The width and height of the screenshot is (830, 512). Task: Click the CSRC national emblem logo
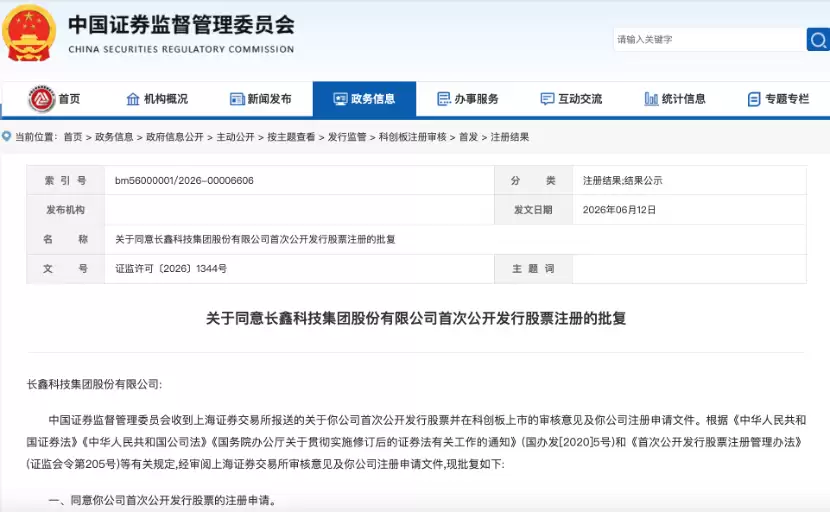(x=29, y=33)
